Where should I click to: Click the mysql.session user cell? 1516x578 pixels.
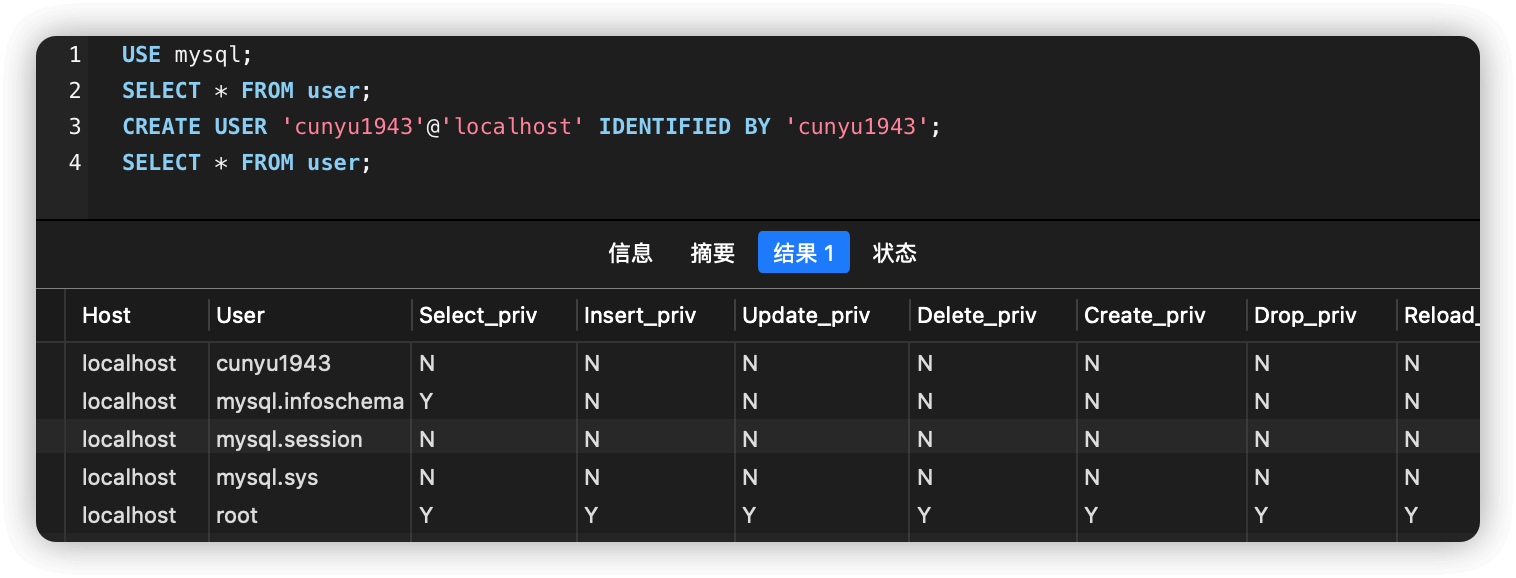(x=289, y=440)
